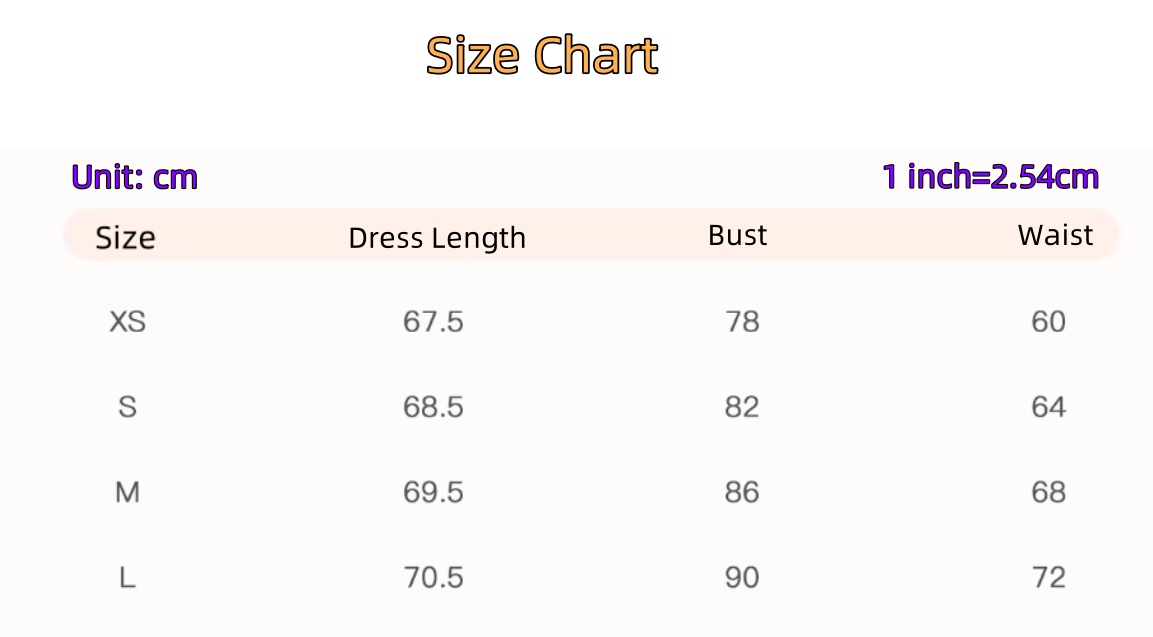Screen dimensions: 1153x637
Task: Select the Unit: cm label
Action: tap(135, 177)
